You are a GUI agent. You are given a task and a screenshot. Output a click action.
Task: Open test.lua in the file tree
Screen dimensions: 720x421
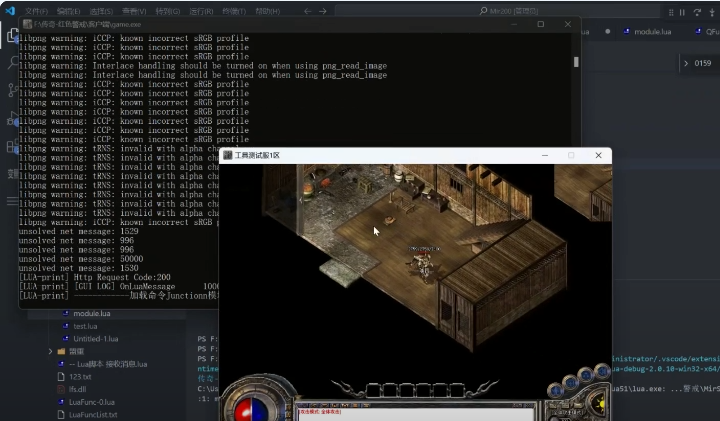pos(85,326)
